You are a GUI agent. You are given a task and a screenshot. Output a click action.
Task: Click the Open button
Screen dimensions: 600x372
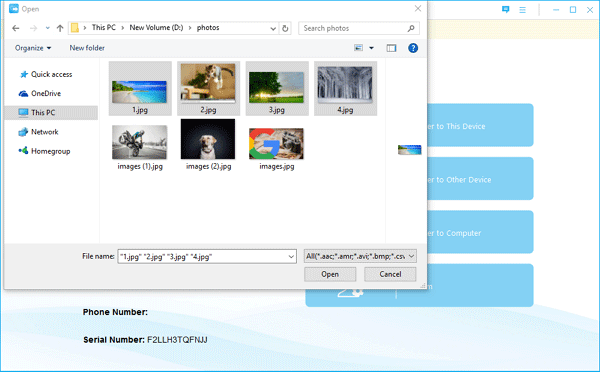click(x=330, y=274)
